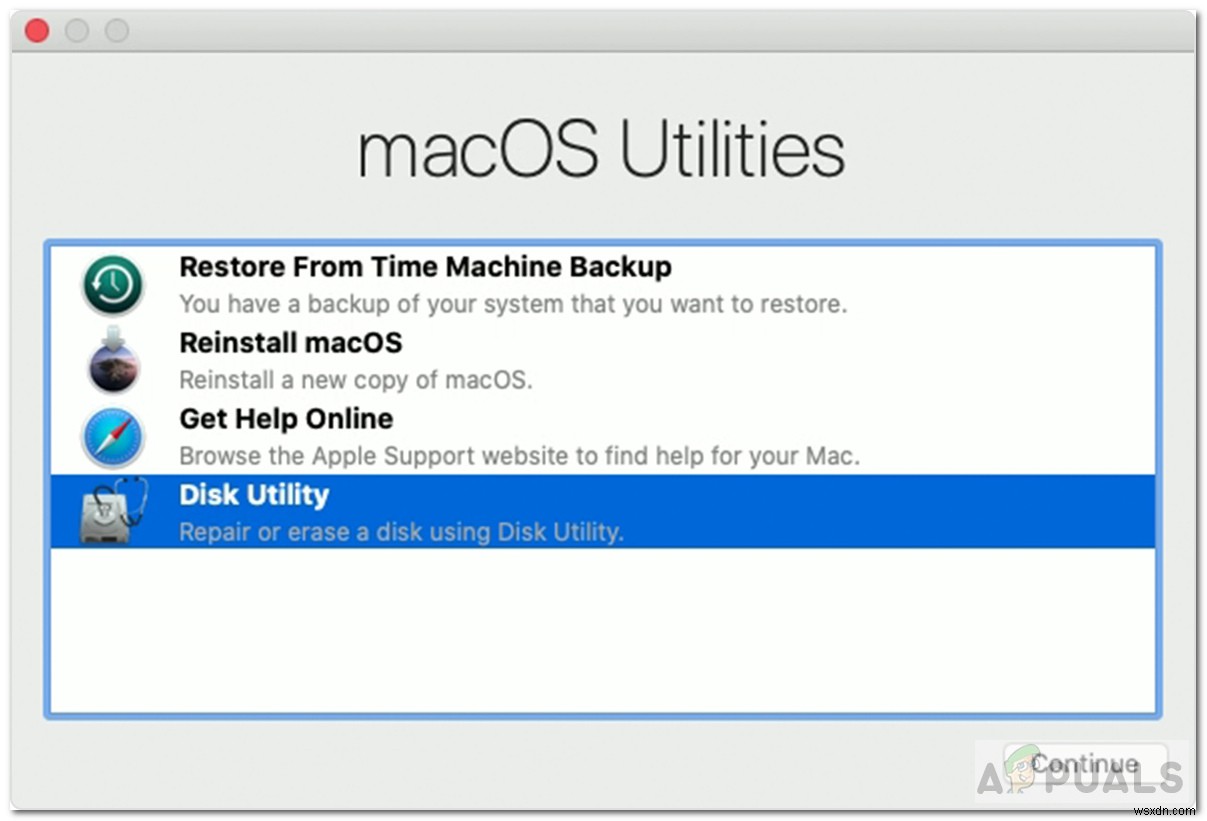Click the macOS Utilities heading

pyautogui.click(x=602, y=152)
